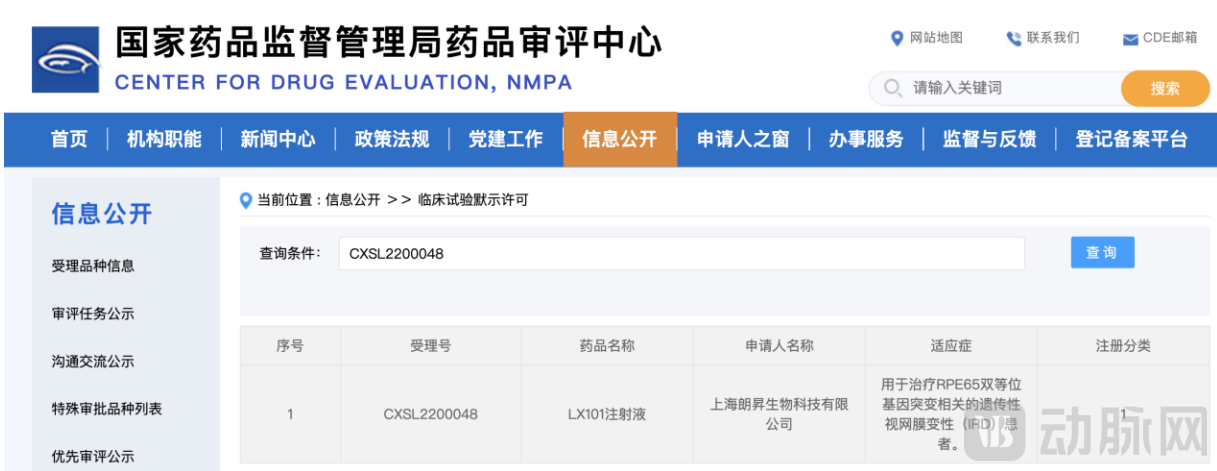Click the 查询条件 input with CXSL2200048
This screenshot has width=1217, height=471.
point(682,253)
